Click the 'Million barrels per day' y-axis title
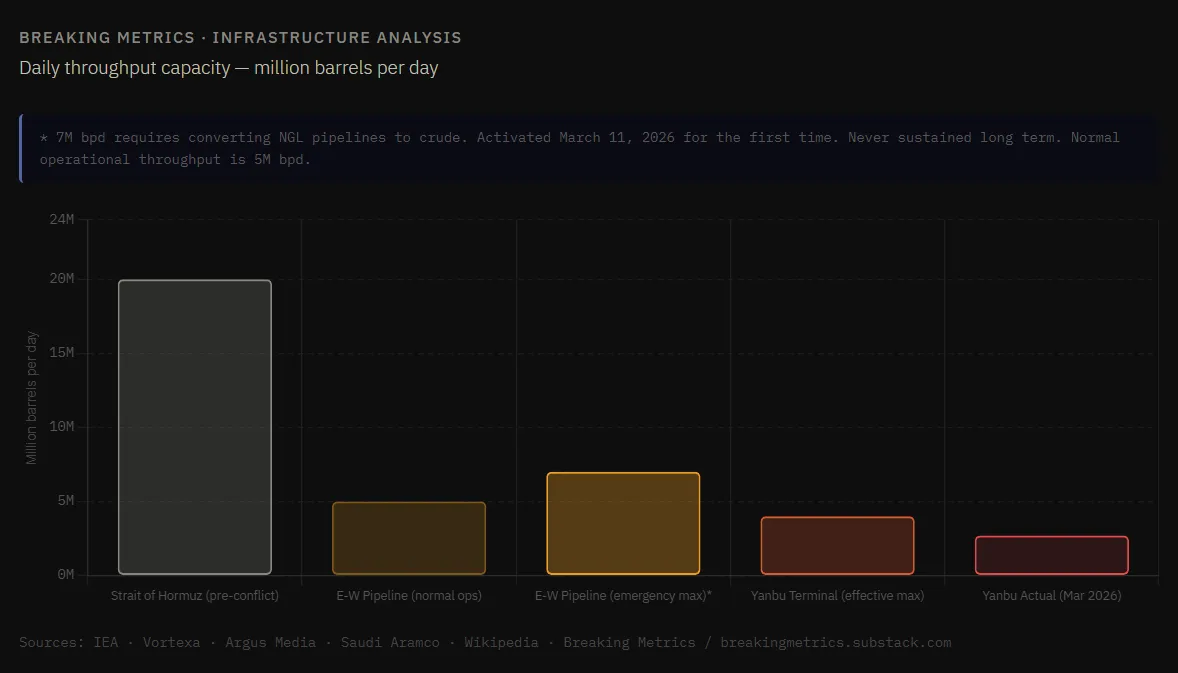 tap(32, 397)
